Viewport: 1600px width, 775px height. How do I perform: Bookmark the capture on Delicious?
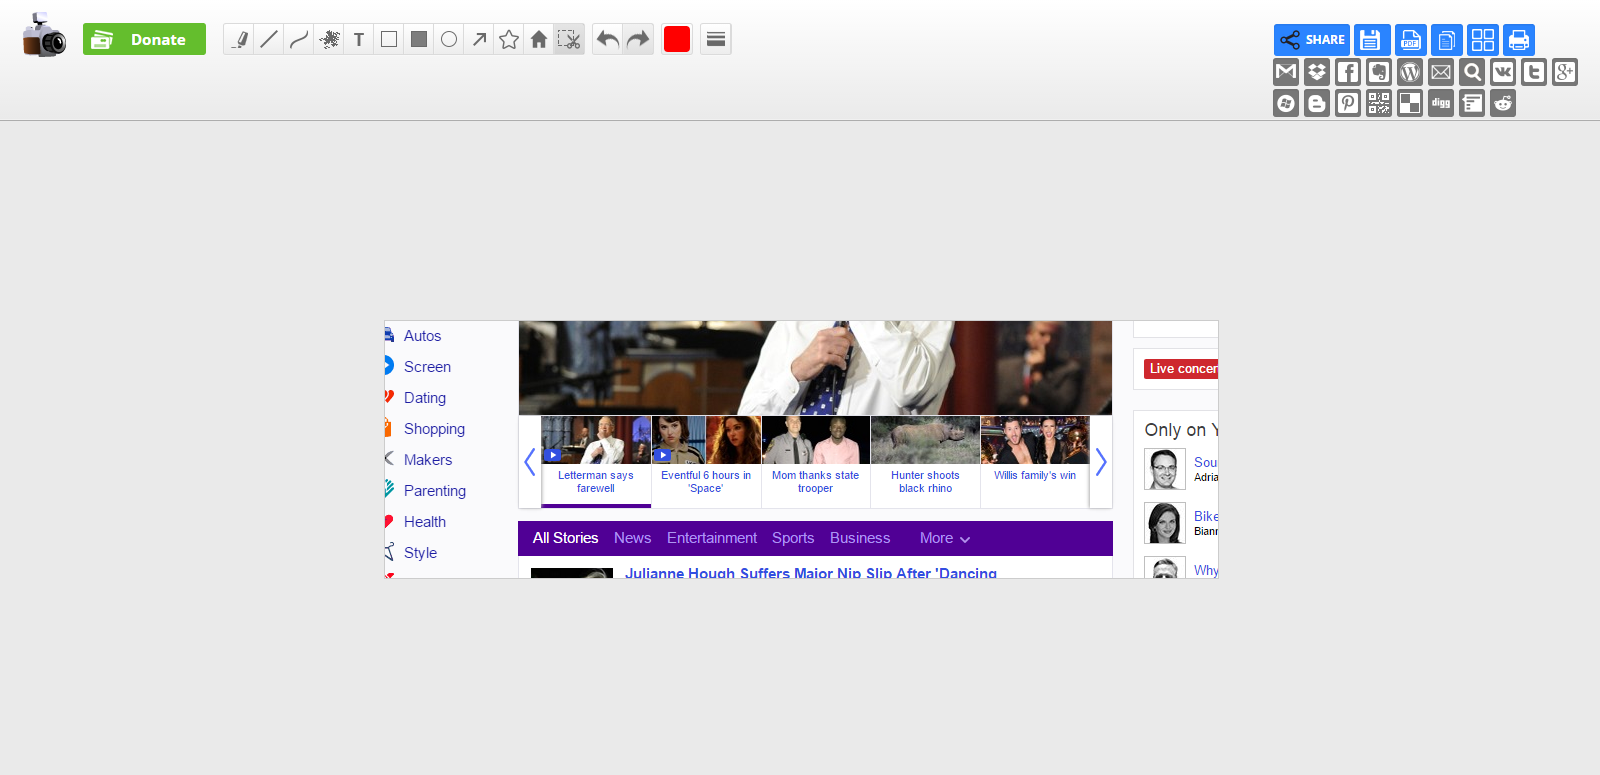(x=1410, y=103)
